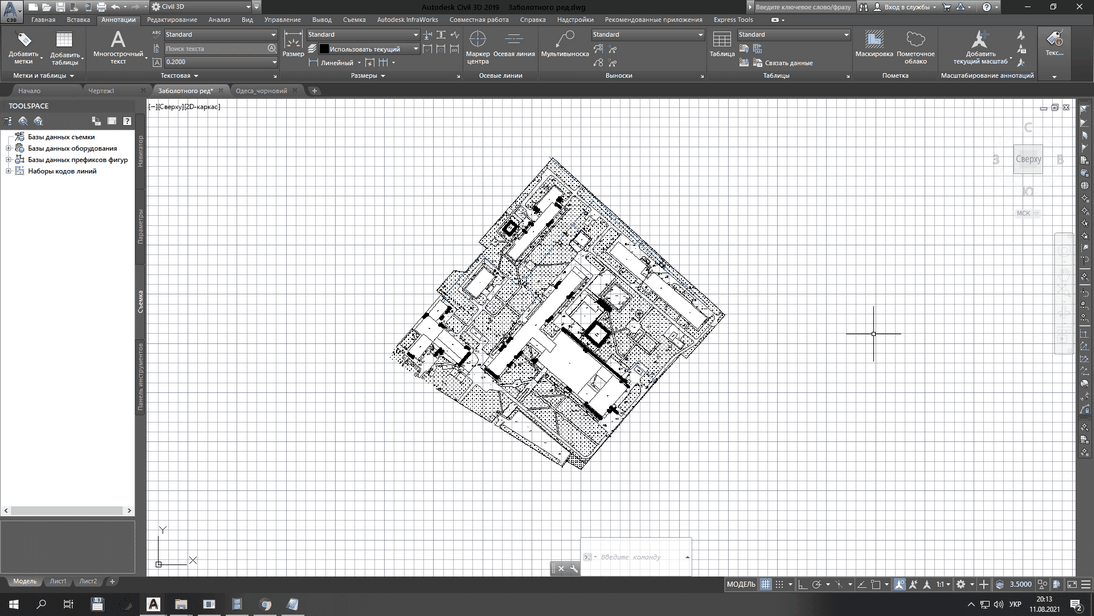Click the black dimension layer color swatch
The image size is (1094, 616).
(x=324, y=49)
